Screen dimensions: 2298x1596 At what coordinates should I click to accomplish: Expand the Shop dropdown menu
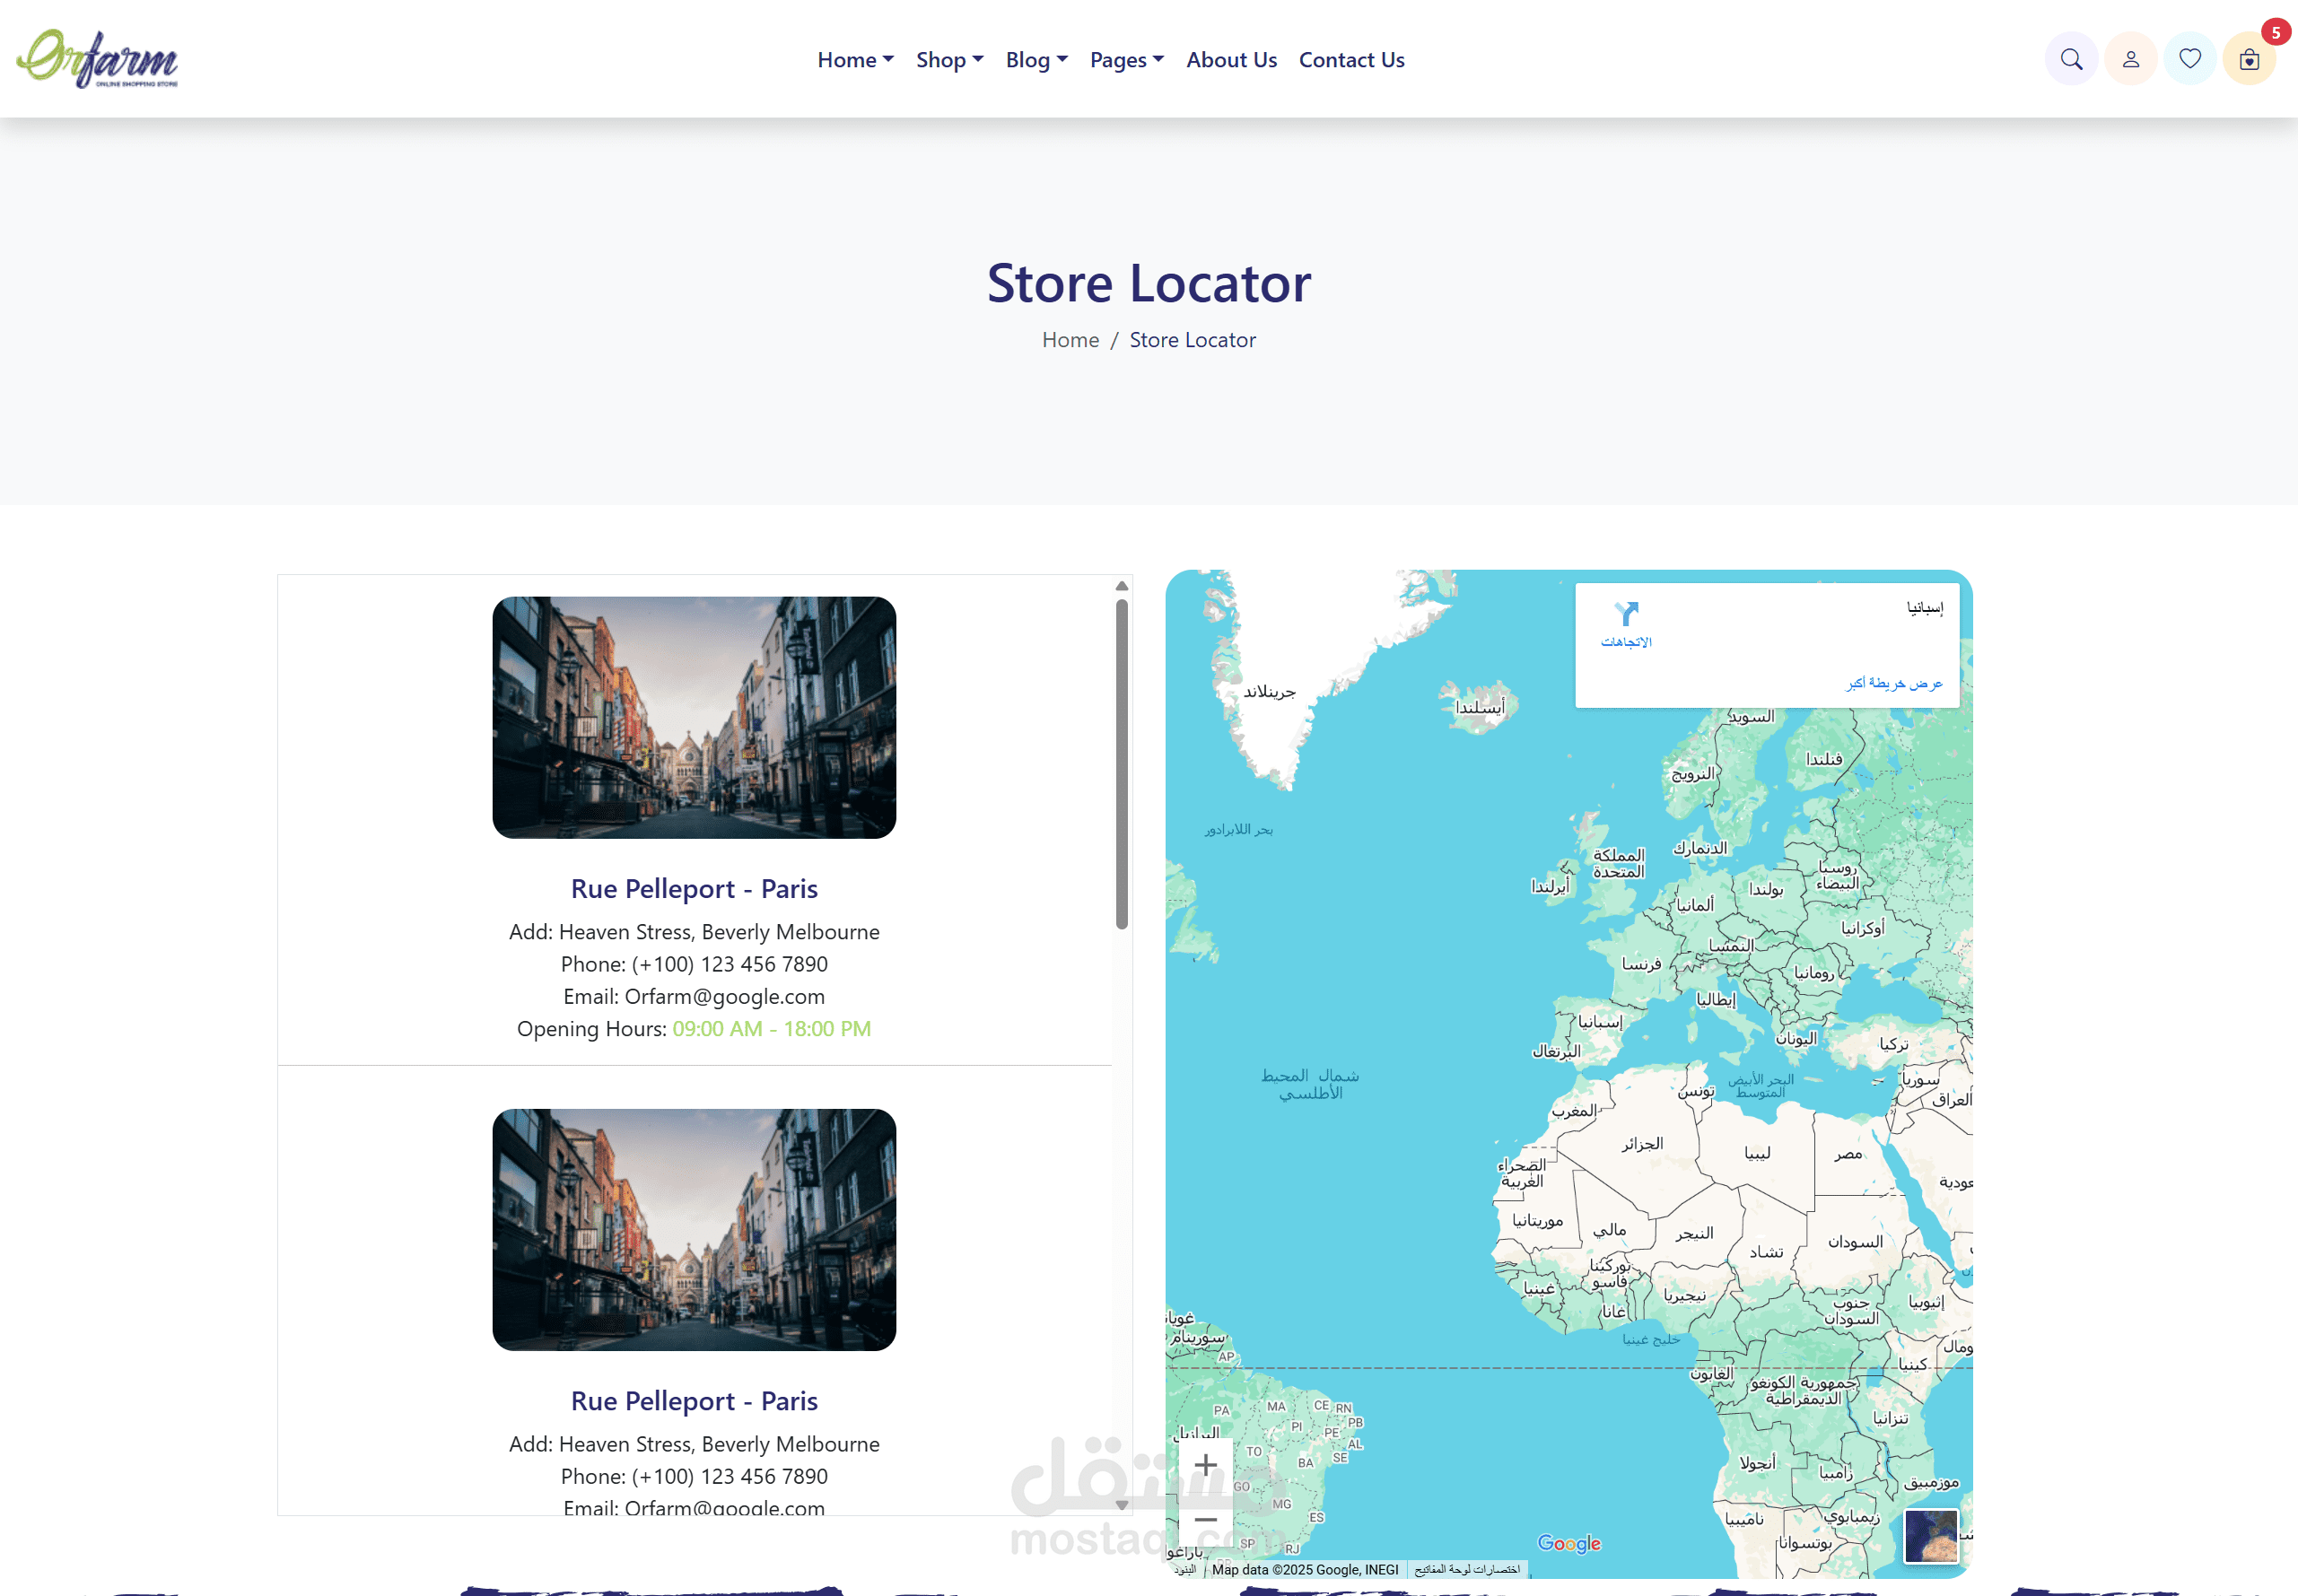pos(949,60)
